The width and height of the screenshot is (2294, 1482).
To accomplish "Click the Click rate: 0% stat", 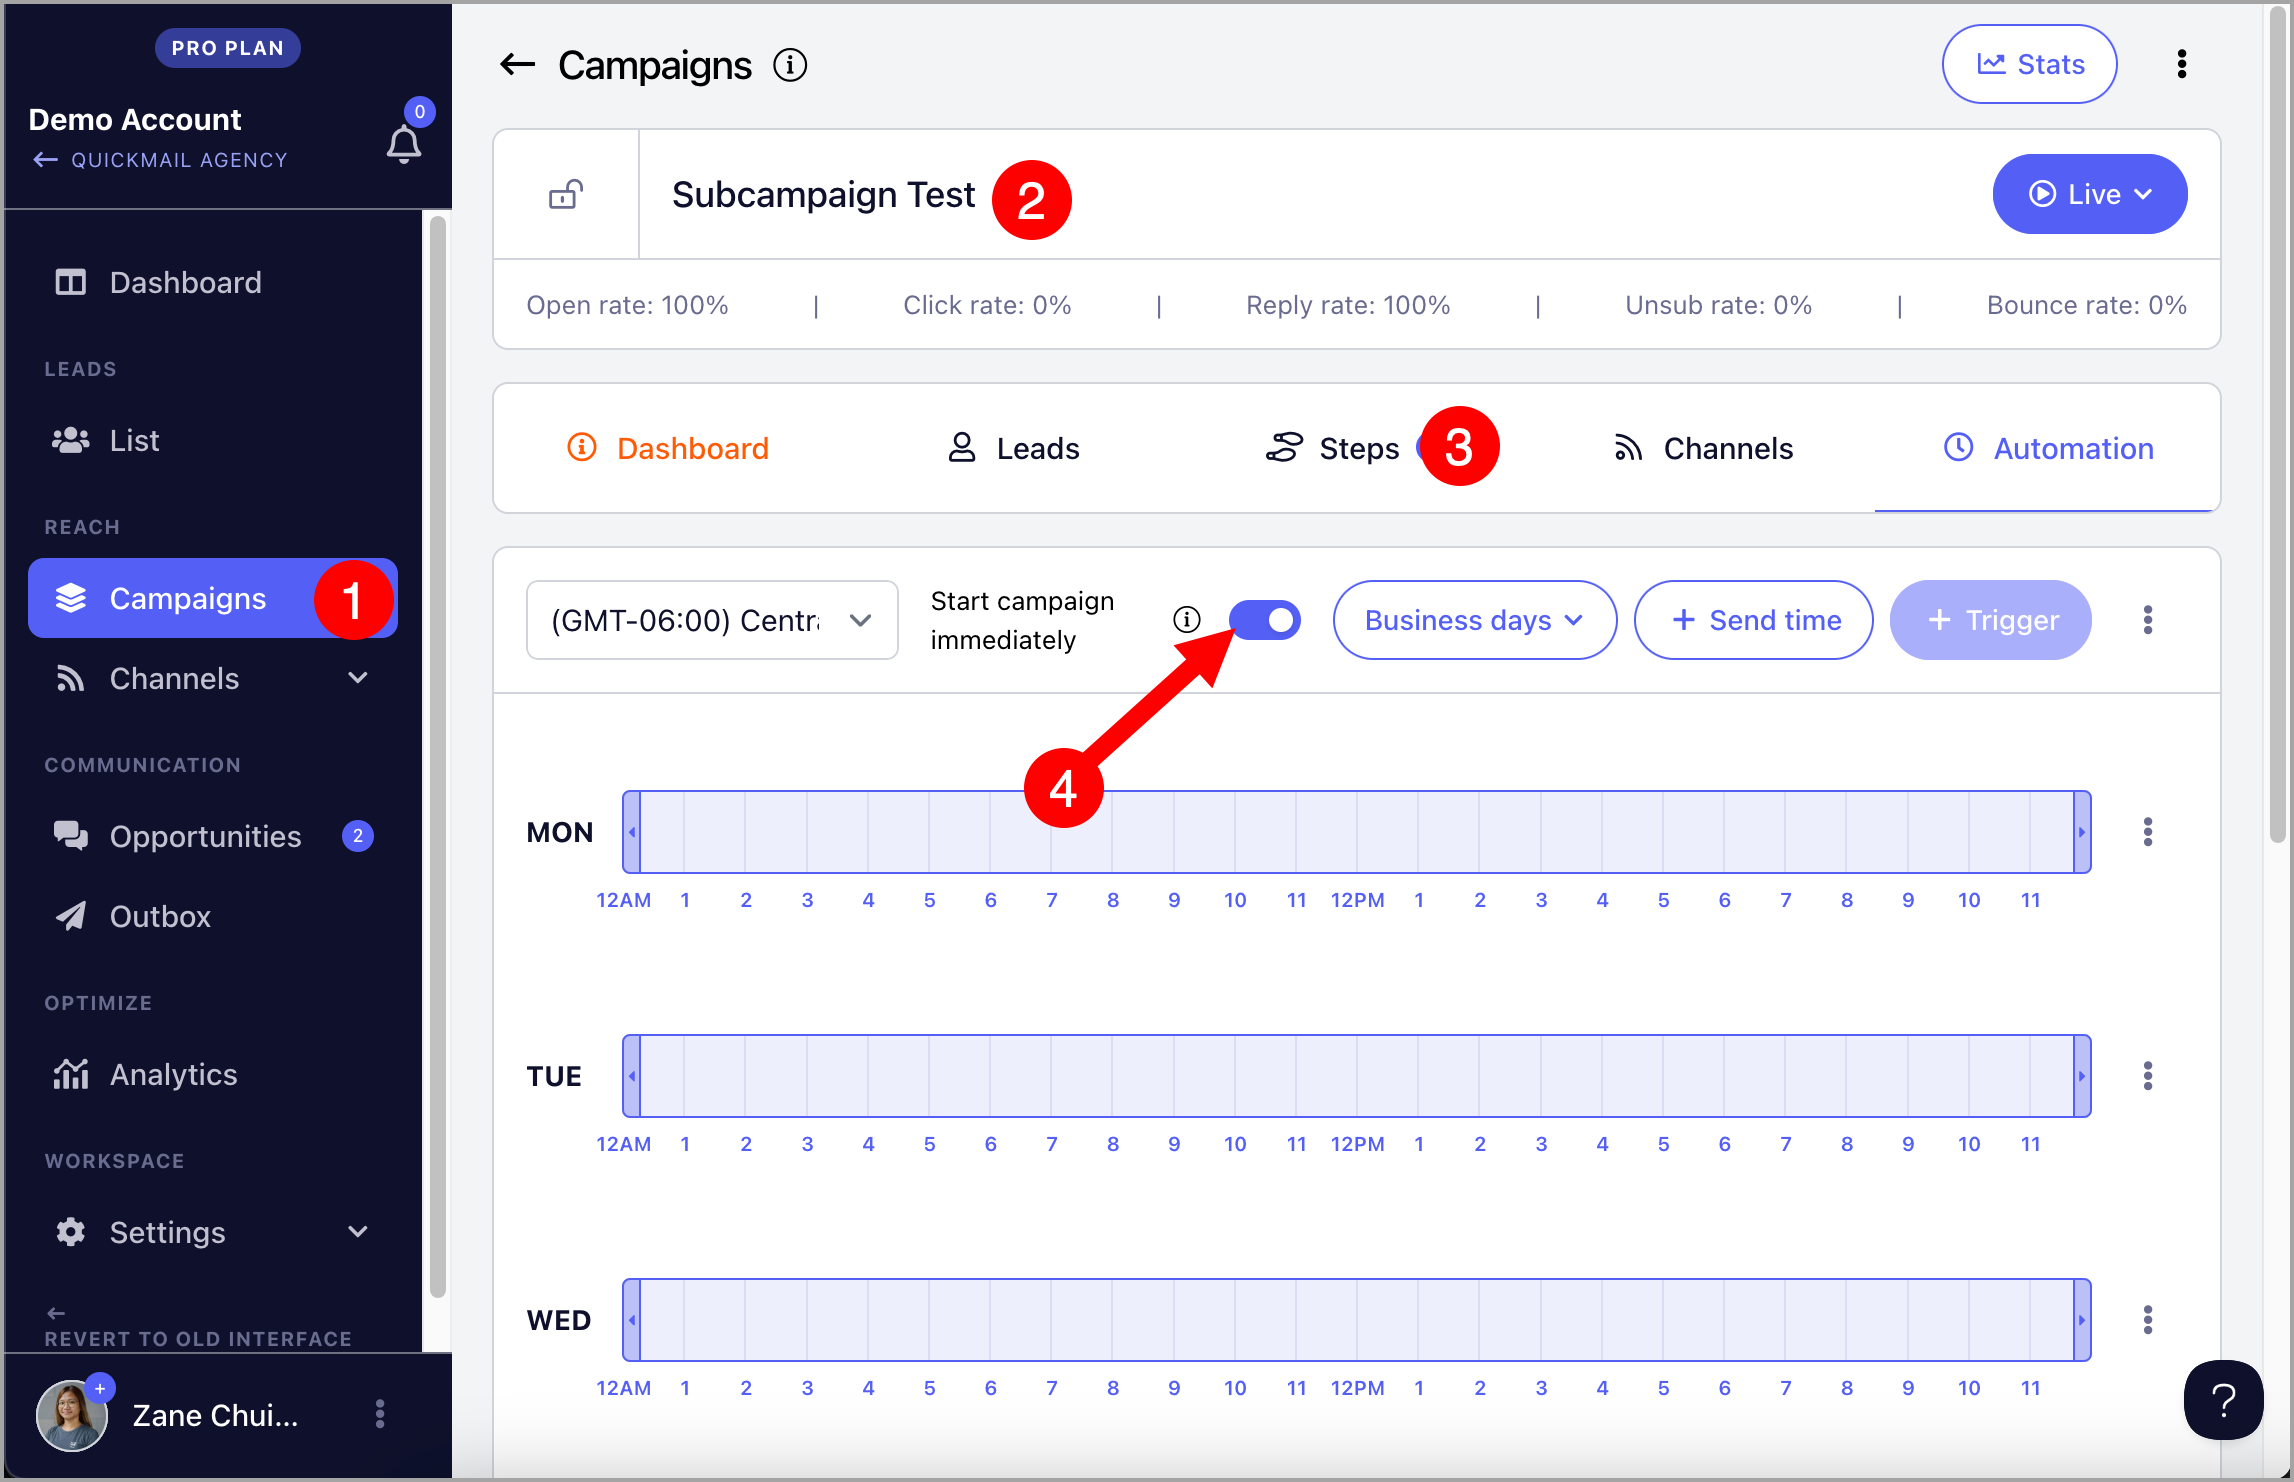I will tap(987, 305).
